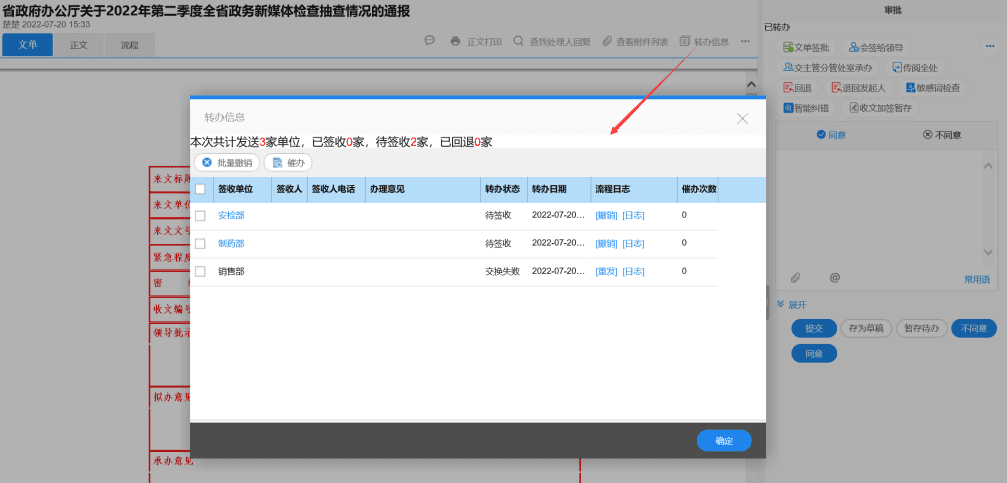
Task: Select the 同意 radio option
Action: [x=830, y=135]
